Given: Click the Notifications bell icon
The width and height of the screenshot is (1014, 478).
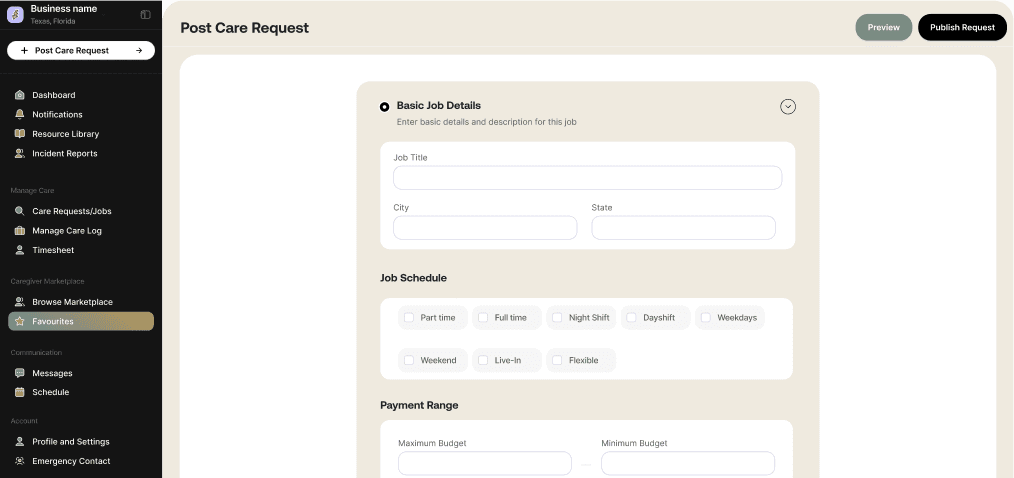Looking at the screenshot, I should pyautogui.click(x=20, y=114).
